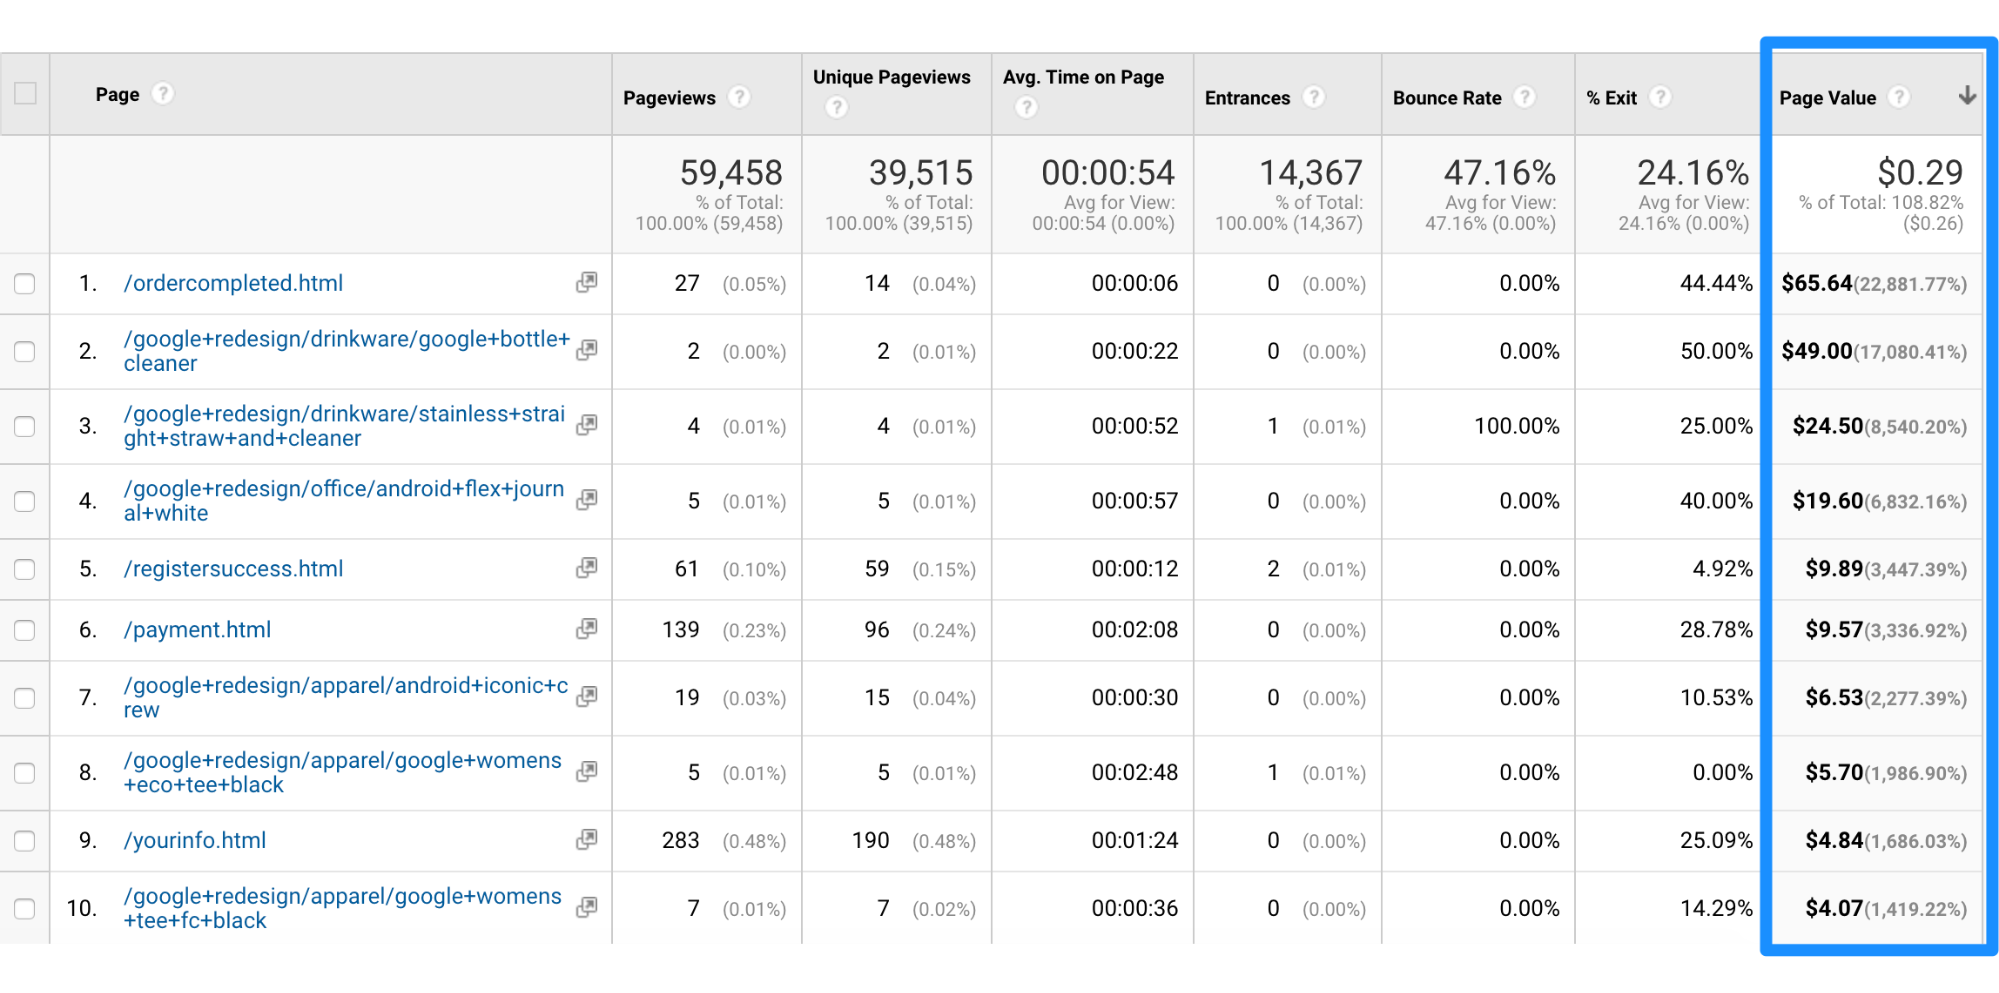Click help icon beside % Exit header
The width and height of the screenshot is (1999, 993).
[x=1660, y=97]
